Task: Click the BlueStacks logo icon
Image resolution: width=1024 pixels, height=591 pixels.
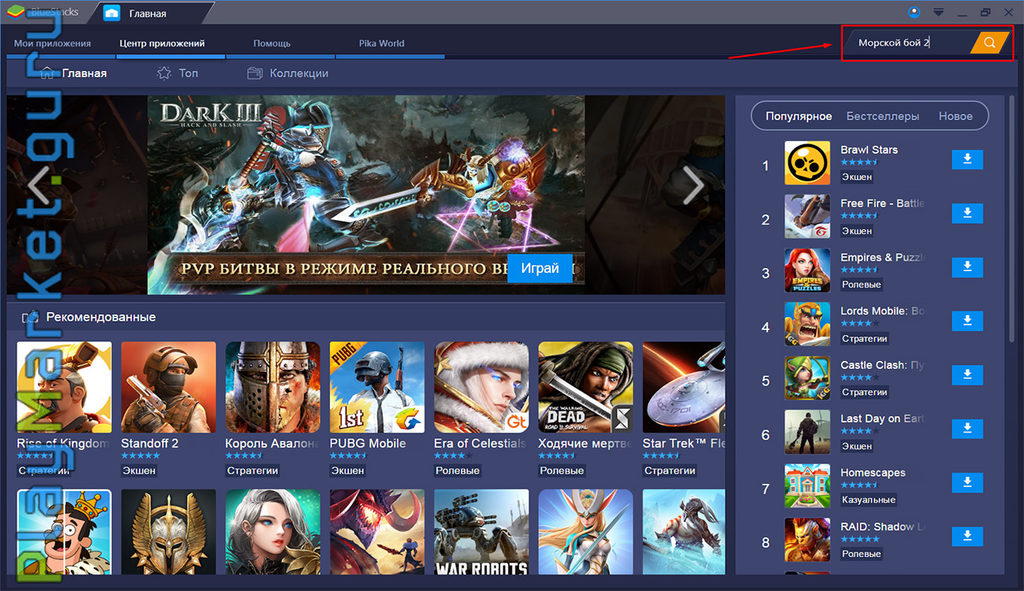Action: coord(15,12)
